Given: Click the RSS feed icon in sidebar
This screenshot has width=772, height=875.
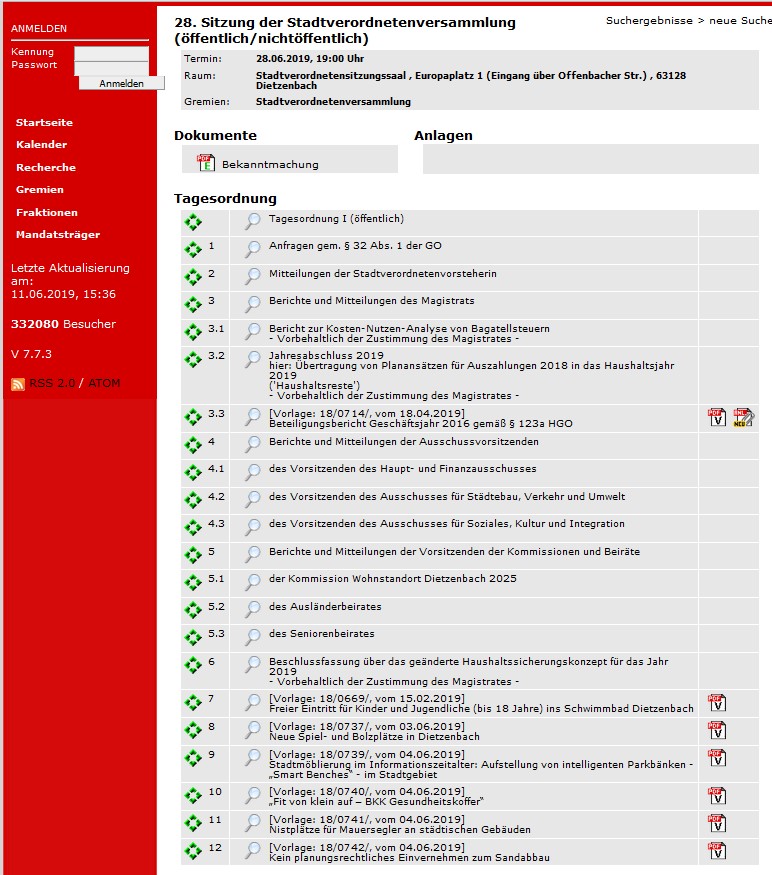Looking at the screenshot, I should pos(18,384).
